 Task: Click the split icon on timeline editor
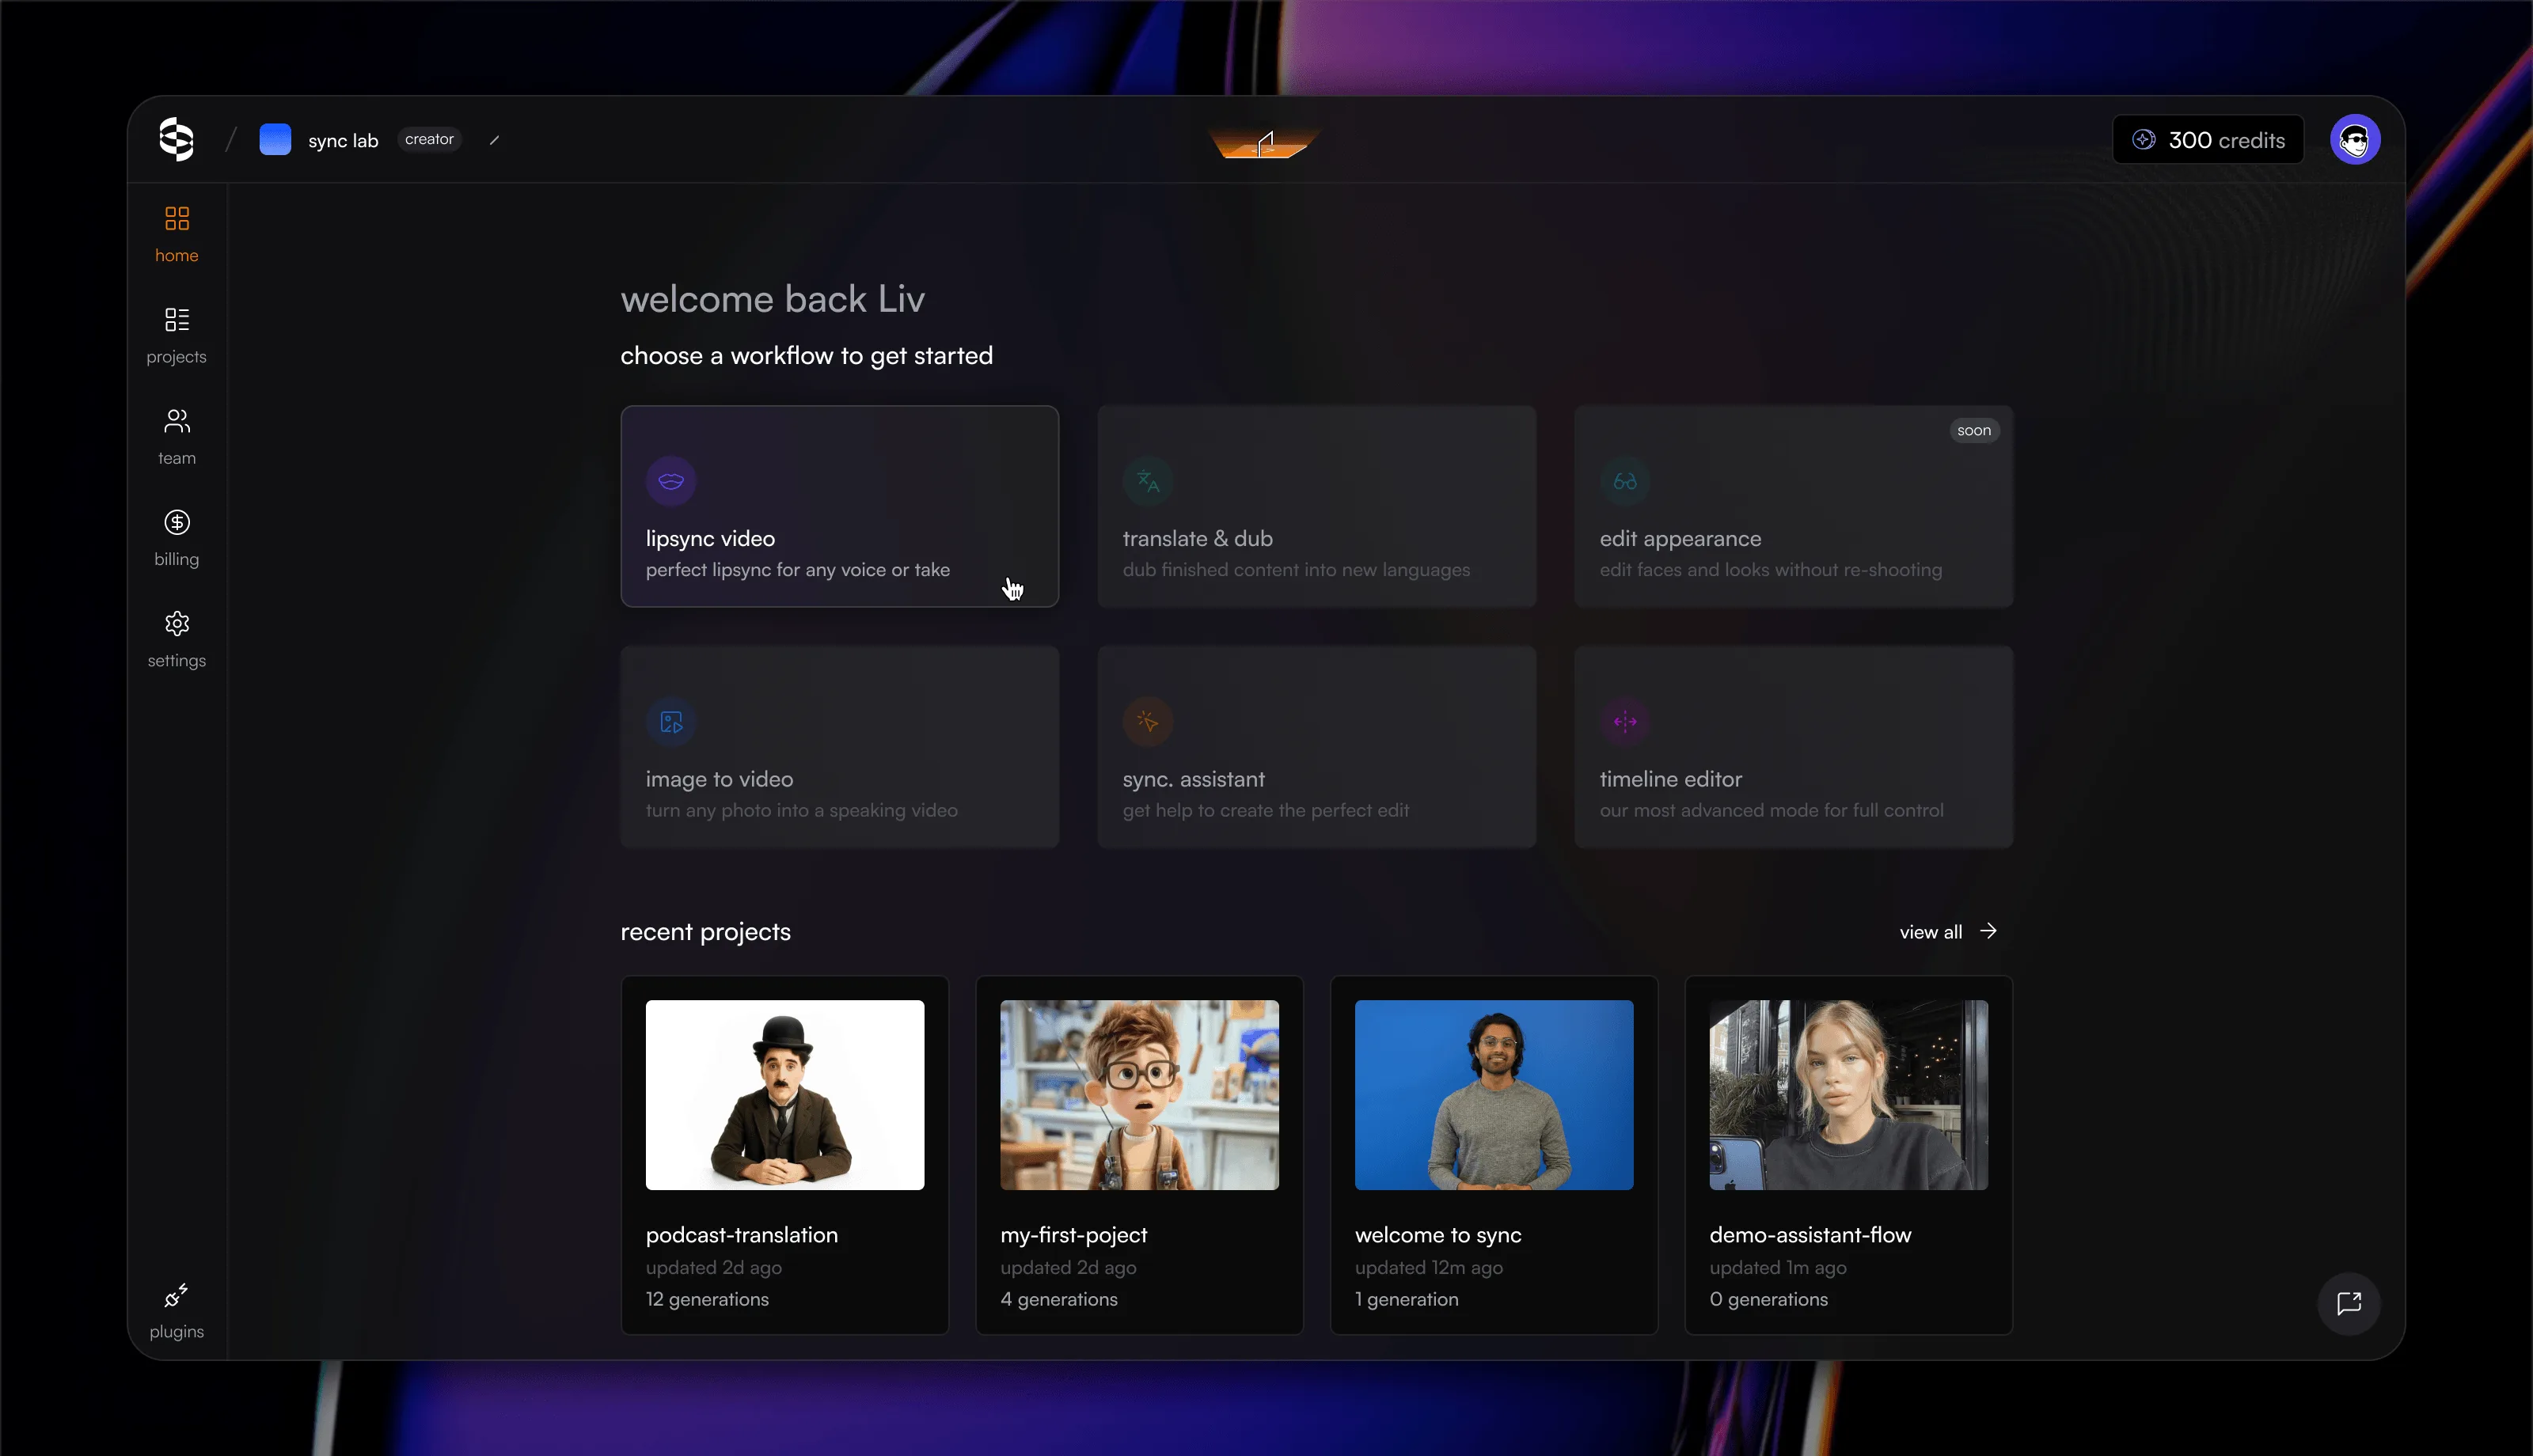coord(1625,722)
